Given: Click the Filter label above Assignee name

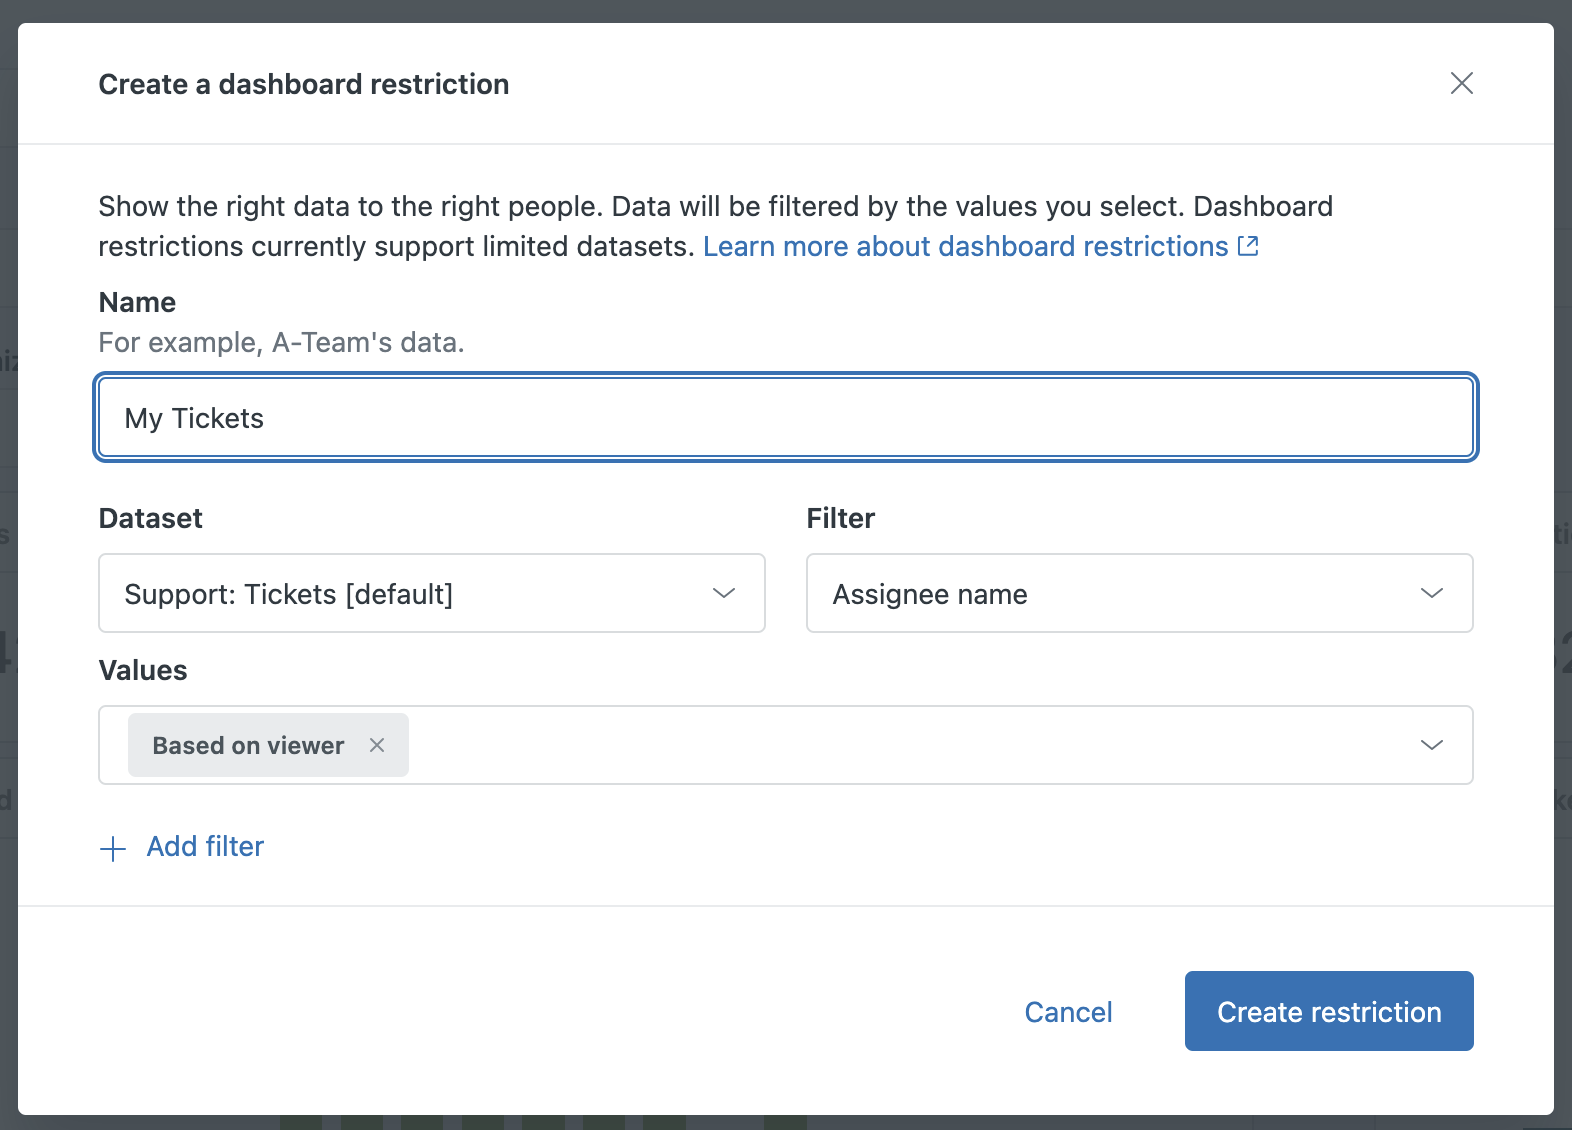Looking at the screenshot, I should 840,518.
